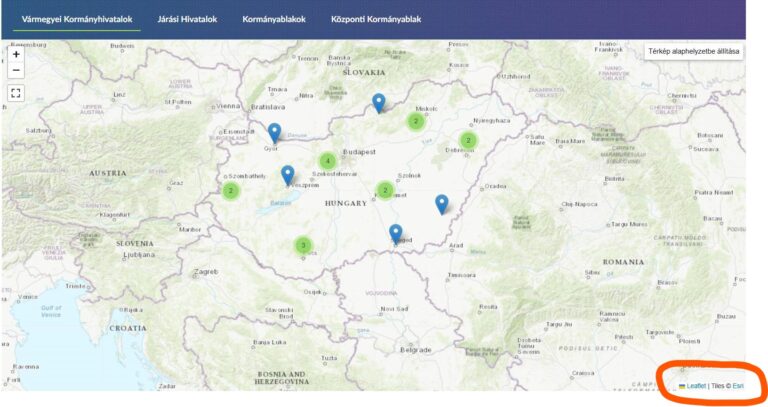Open the green cluster 2 near Szombathely
Viewport: 768px width, 407px height.
[x=231, y=191]
